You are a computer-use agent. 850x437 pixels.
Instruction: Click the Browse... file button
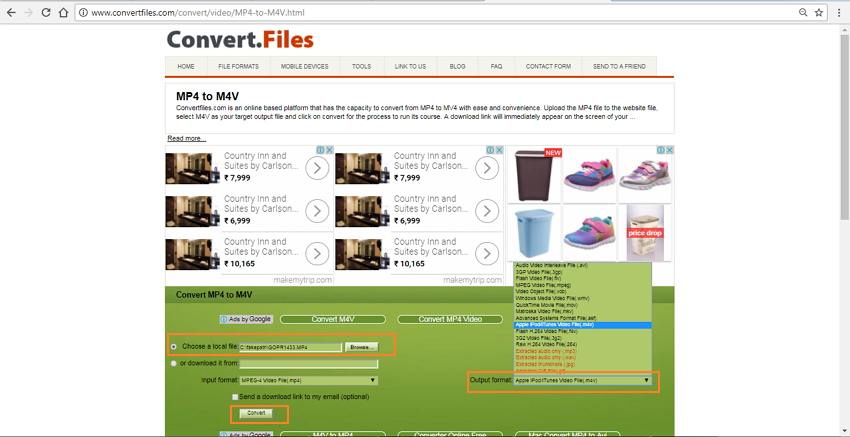(362, 346)
